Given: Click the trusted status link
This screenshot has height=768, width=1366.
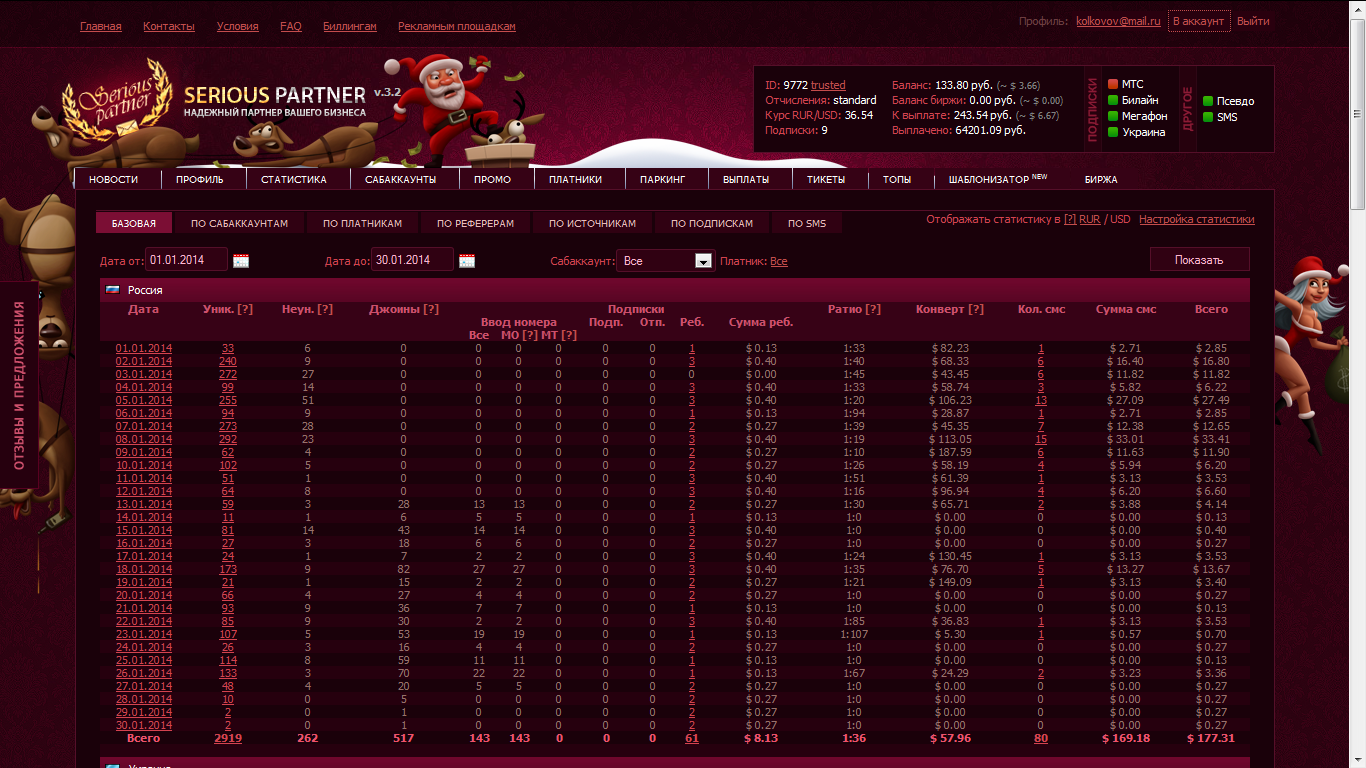Looking at the screenshot, I should [x=828, y=85].
